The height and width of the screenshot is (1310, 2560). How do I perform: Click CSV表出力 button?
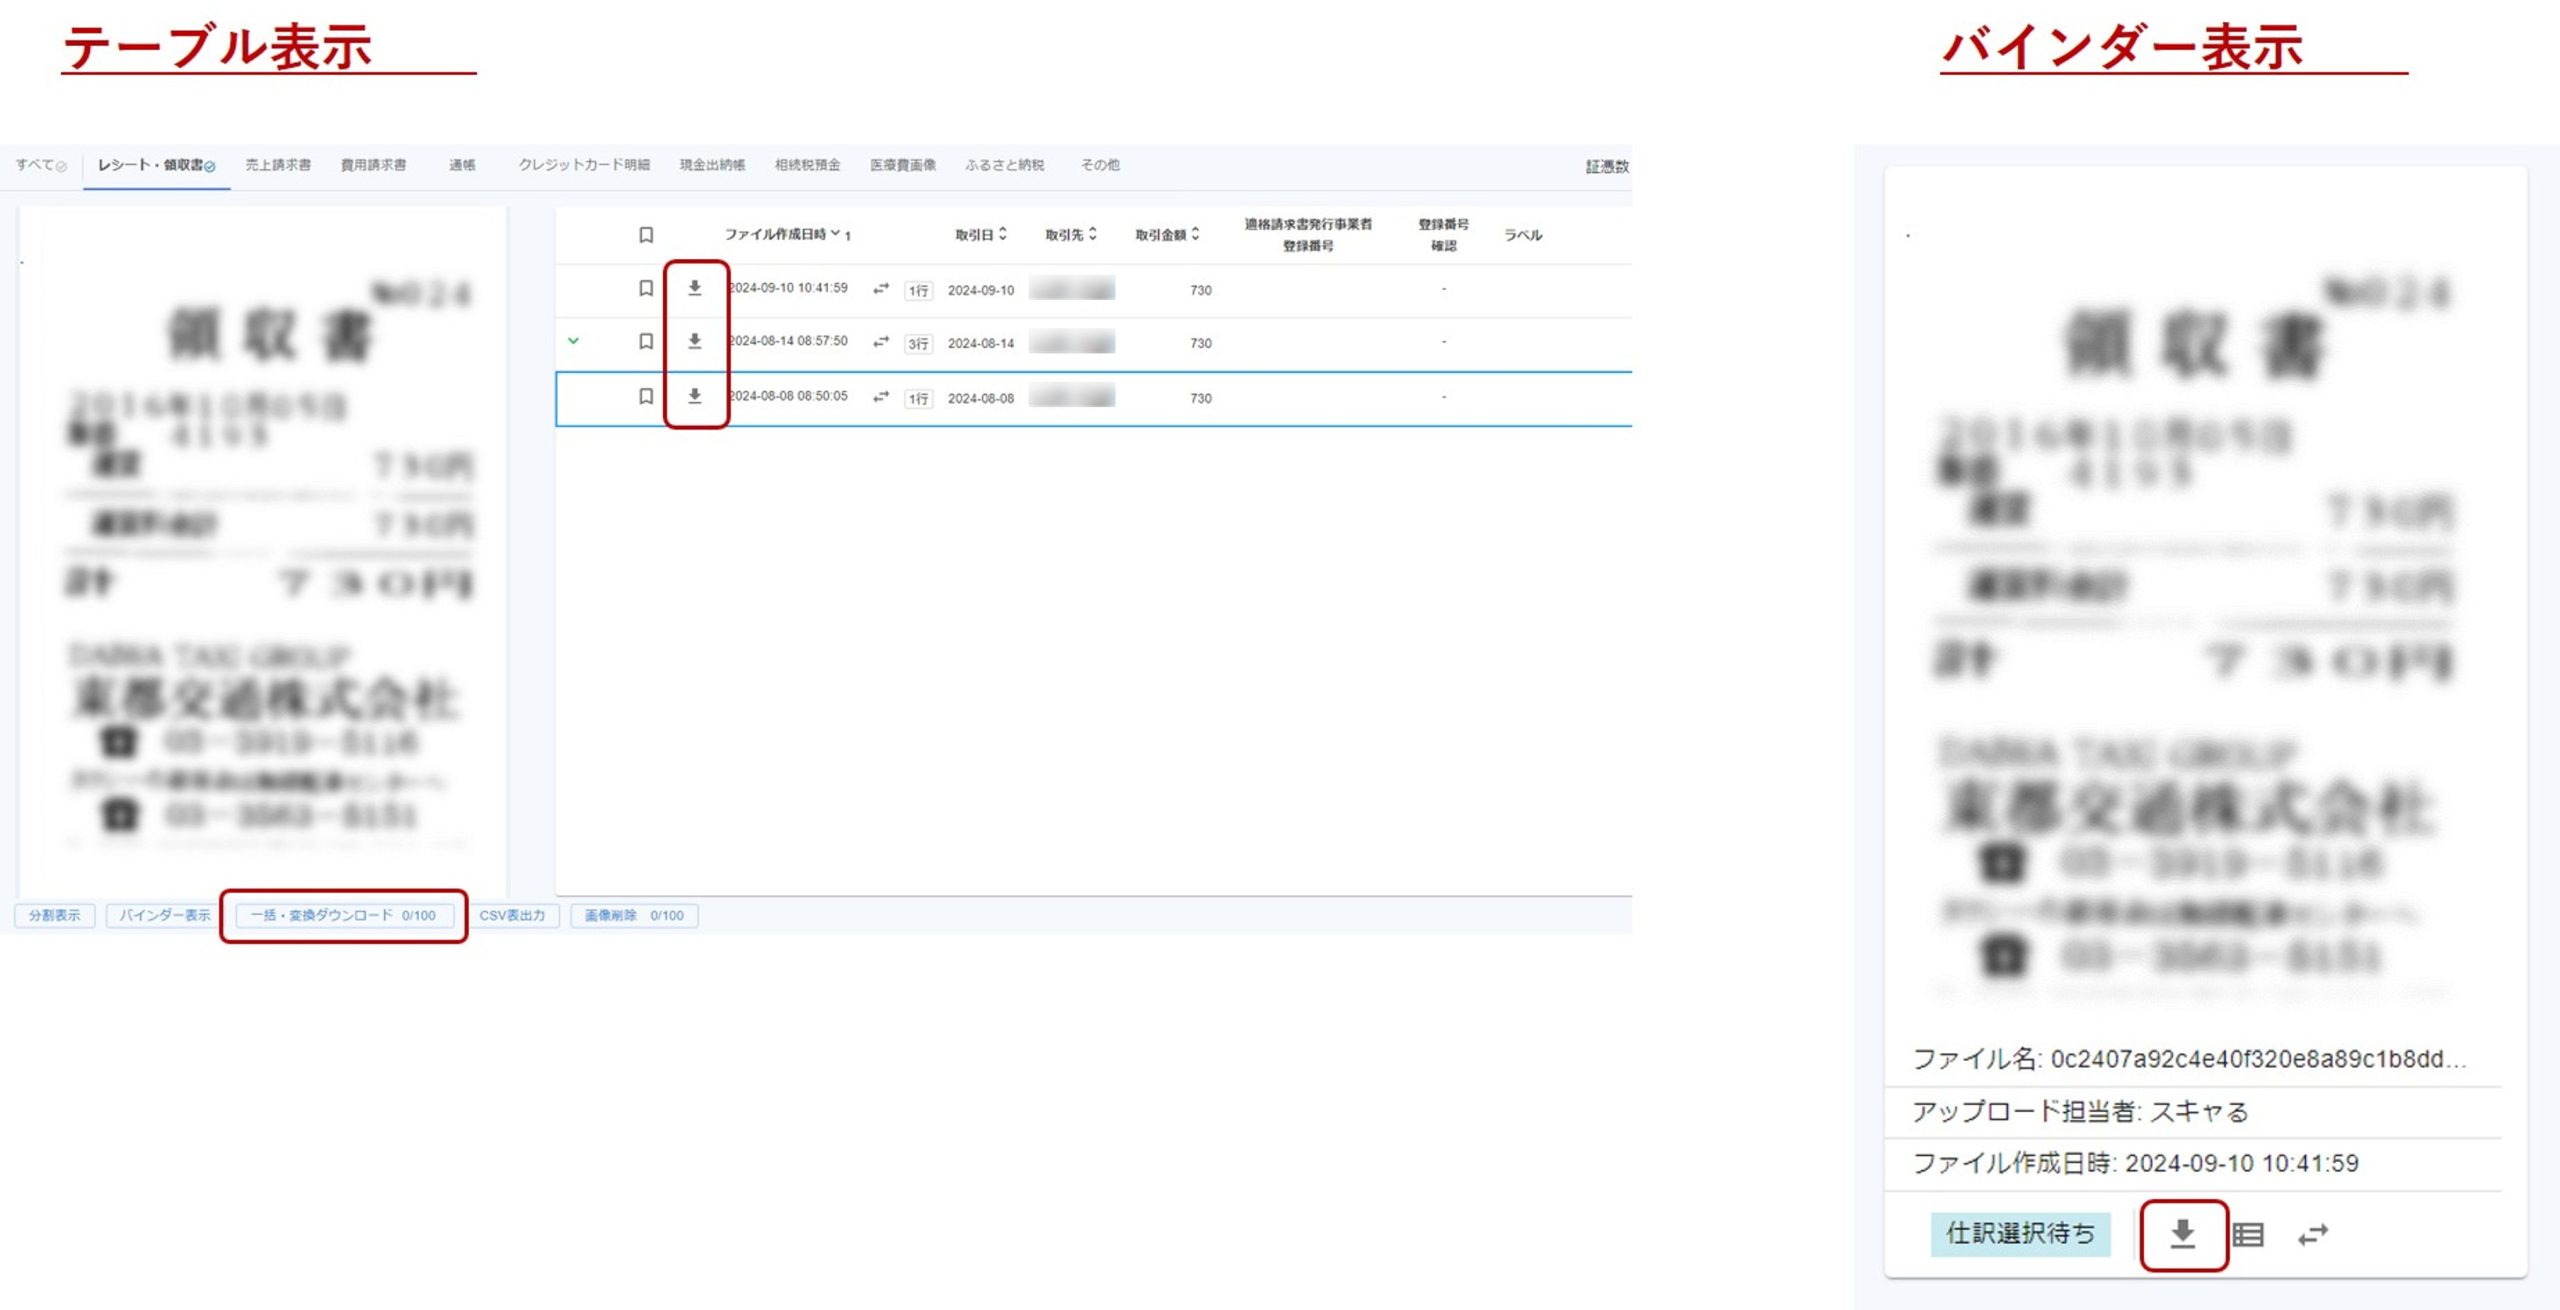point(512,915)
